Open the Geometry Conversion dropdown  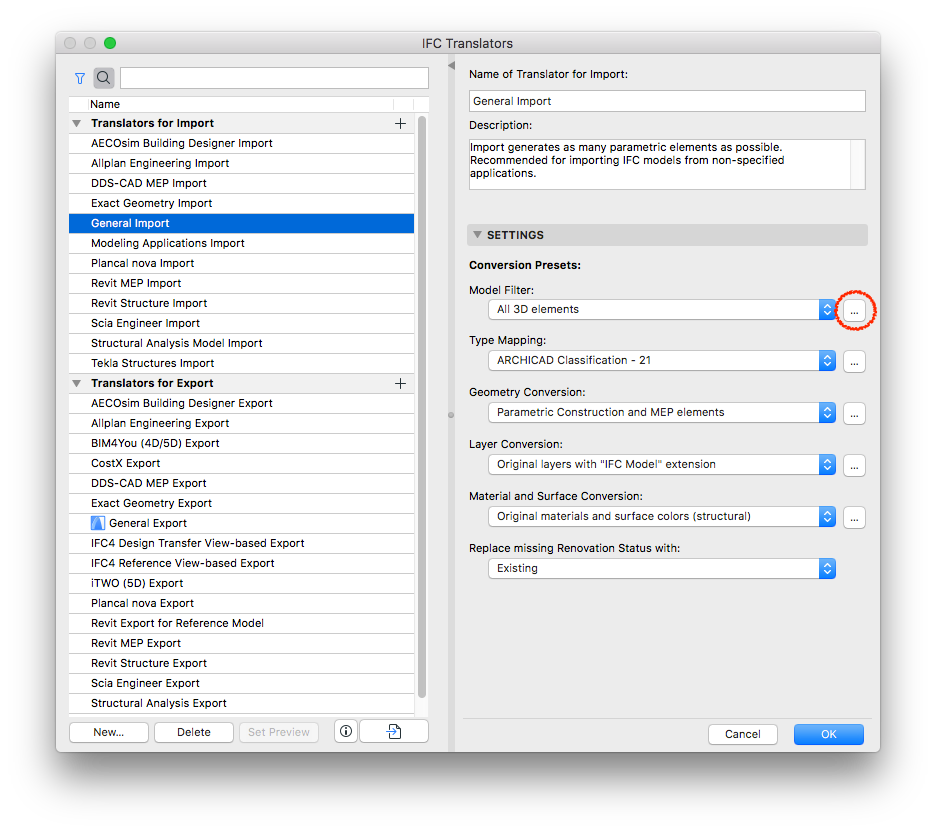click(x=662, y=412)
